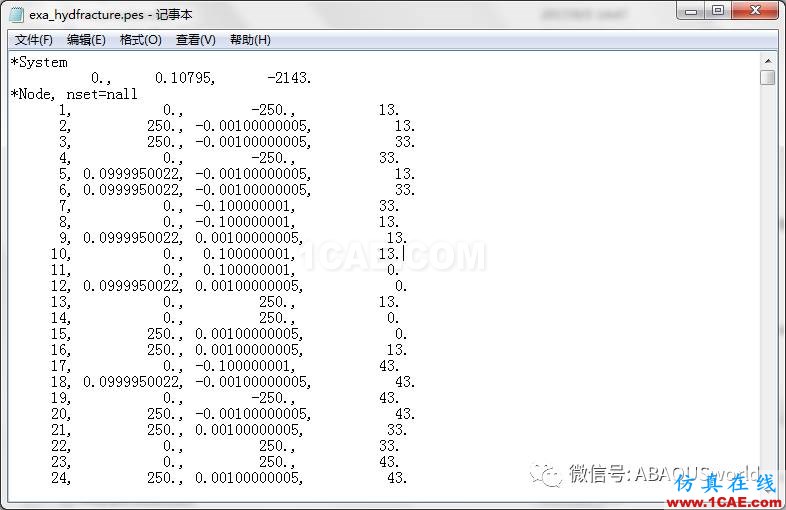The height and width of the screenshot is (510, 786).
Task: Click node number 20, row
Action: (x=233, y=414)
